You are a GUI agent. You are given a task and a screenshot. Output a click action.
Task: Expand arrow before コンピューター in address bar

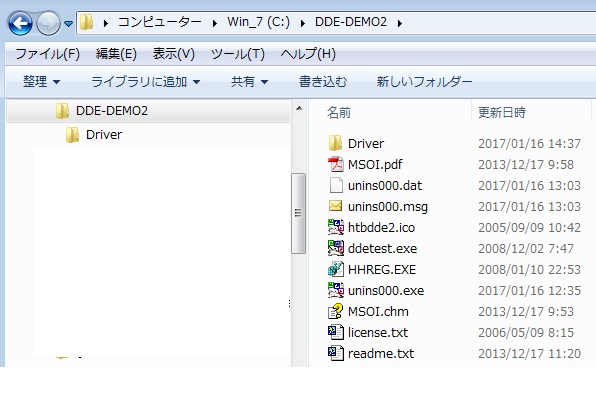pos(106,24)
